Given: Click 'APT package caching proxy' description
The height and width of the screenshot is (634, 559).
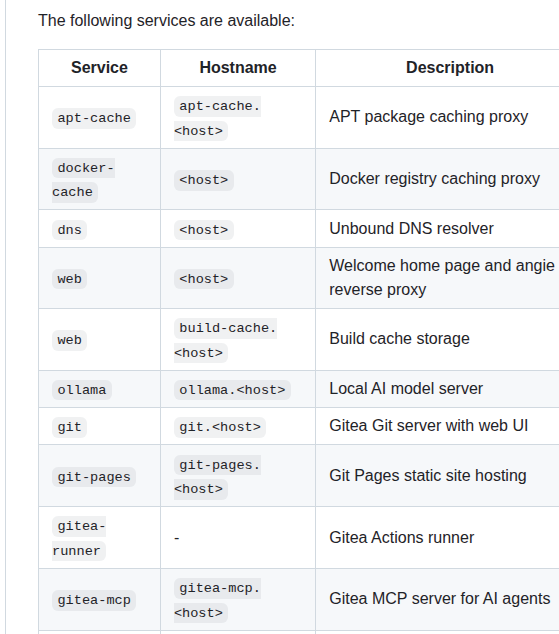Looking at the screenshot, I should click(x=428, y=117).
